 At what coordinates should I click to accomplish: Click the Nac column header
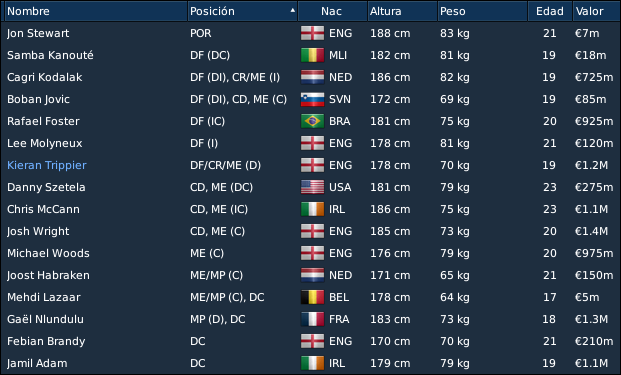coord(333,11)
